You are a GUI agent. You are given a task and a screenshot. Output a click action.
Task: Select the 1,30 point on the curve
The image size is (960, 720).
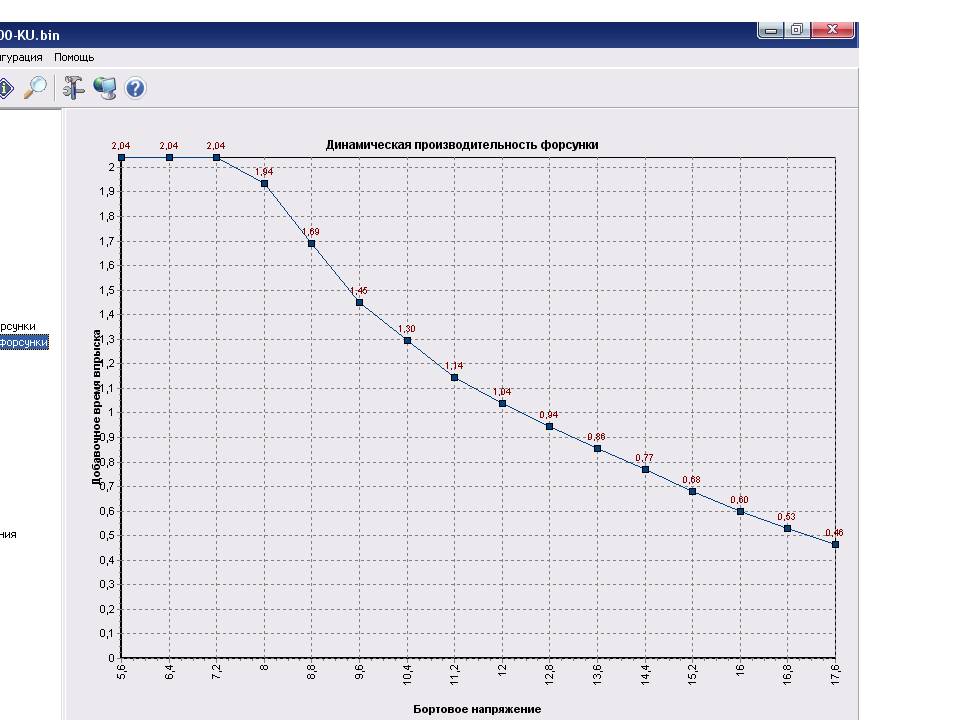[407, 340]
